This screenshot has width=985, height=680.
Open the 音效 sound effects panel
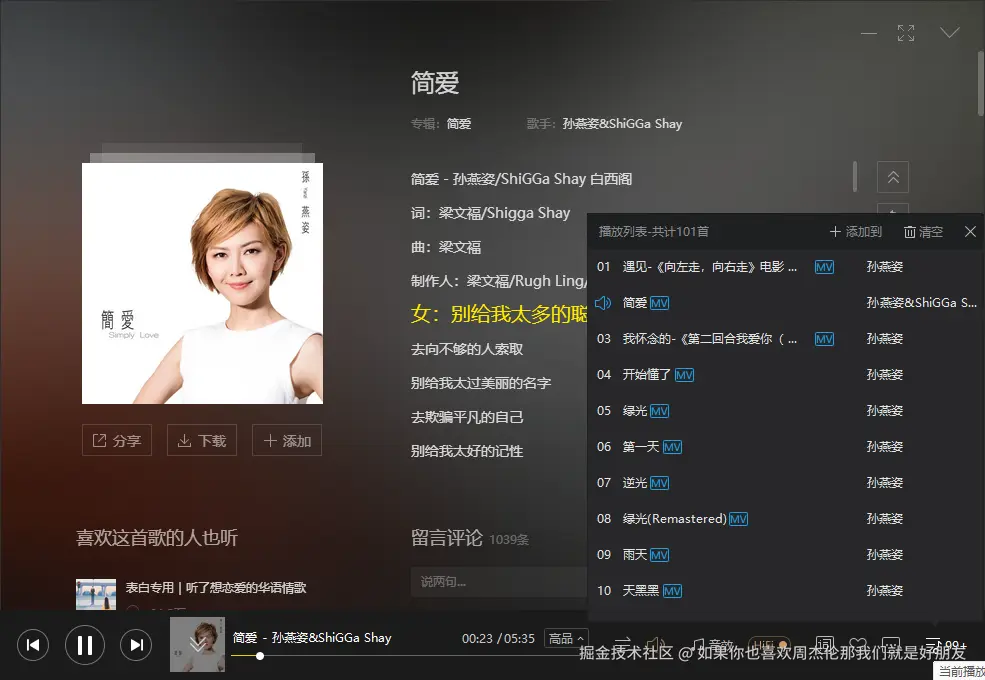pyautogui.click(x=713, y=645)
